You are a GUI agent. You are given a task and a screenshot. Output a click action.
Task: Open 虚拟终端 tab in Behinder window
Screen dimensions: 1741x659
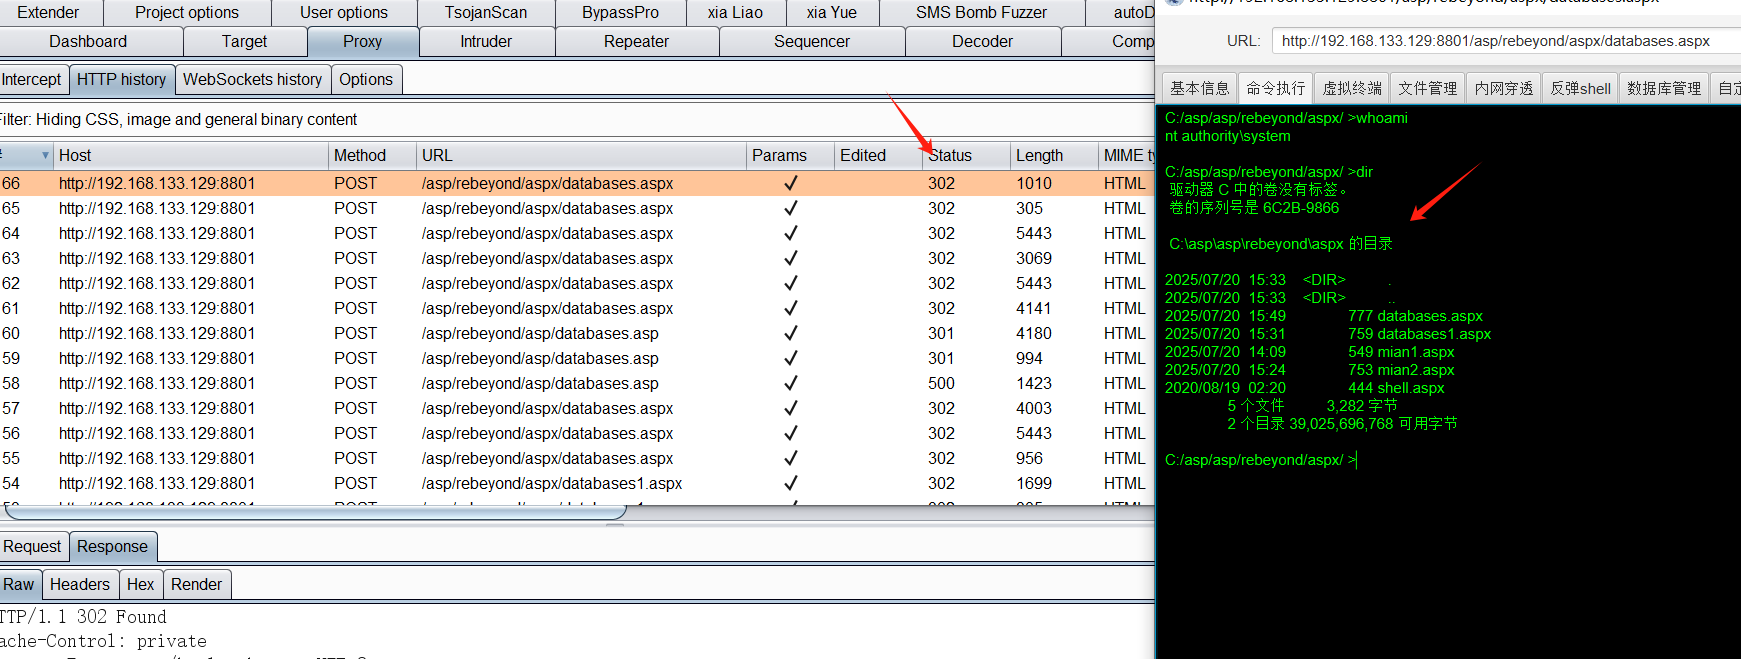[1352, 88]
